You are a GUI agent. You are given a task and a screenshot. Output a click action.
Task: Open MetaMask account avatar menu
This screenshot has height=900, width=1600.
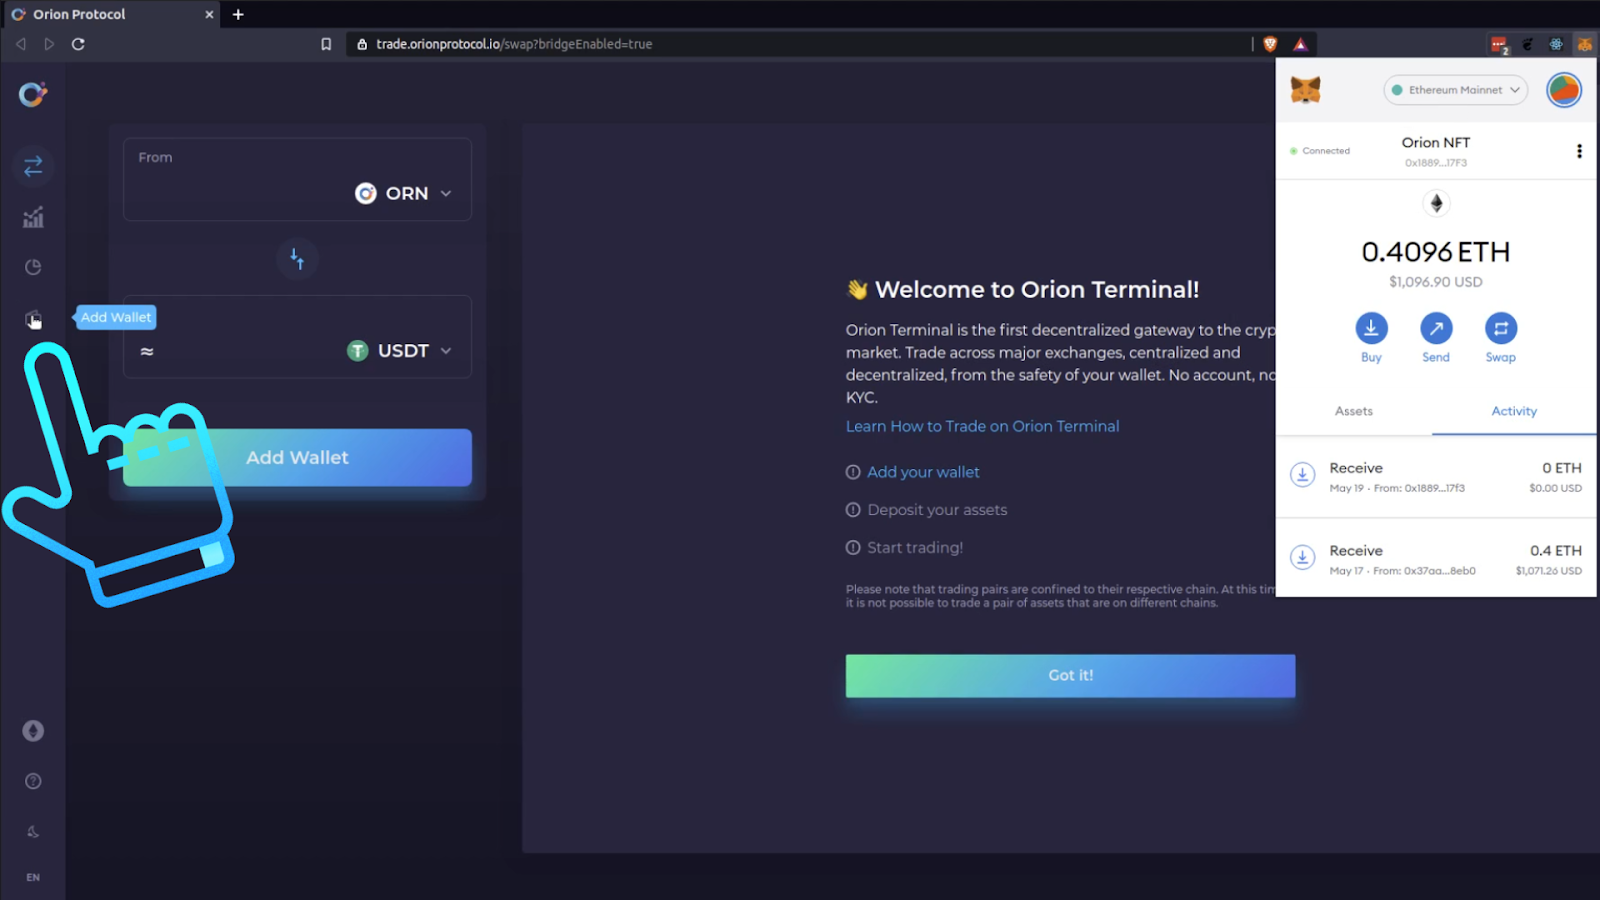1564,90
